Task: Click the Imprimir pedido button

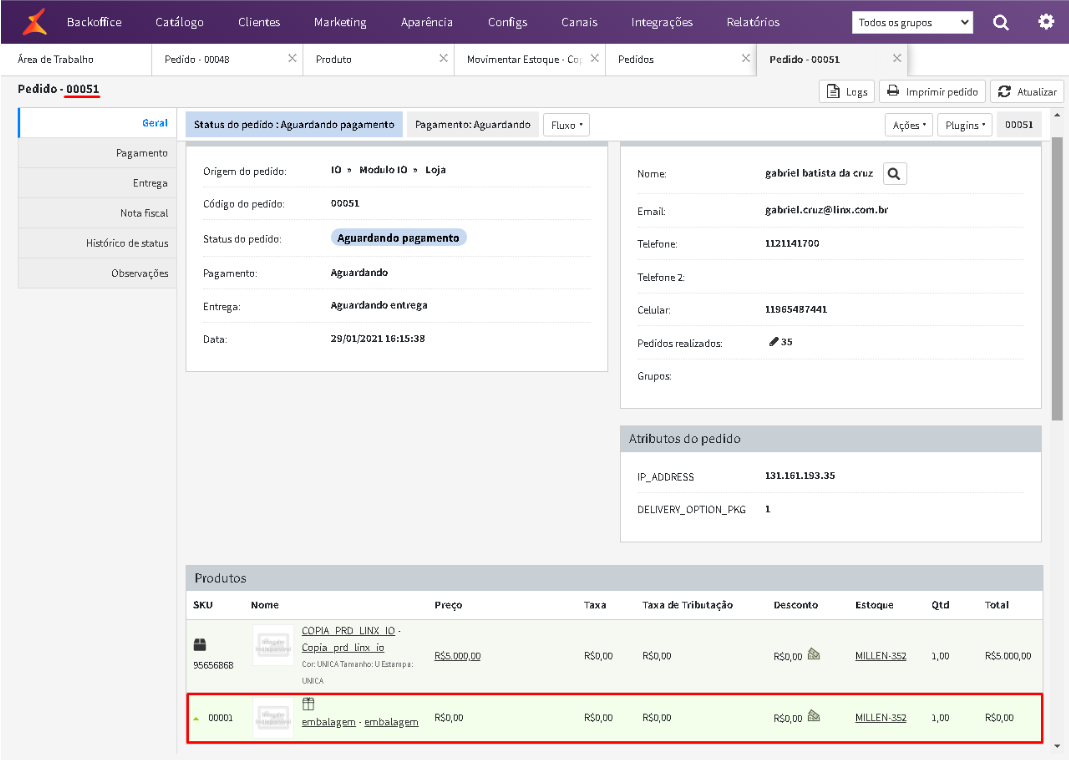Action: coord(932,91)
